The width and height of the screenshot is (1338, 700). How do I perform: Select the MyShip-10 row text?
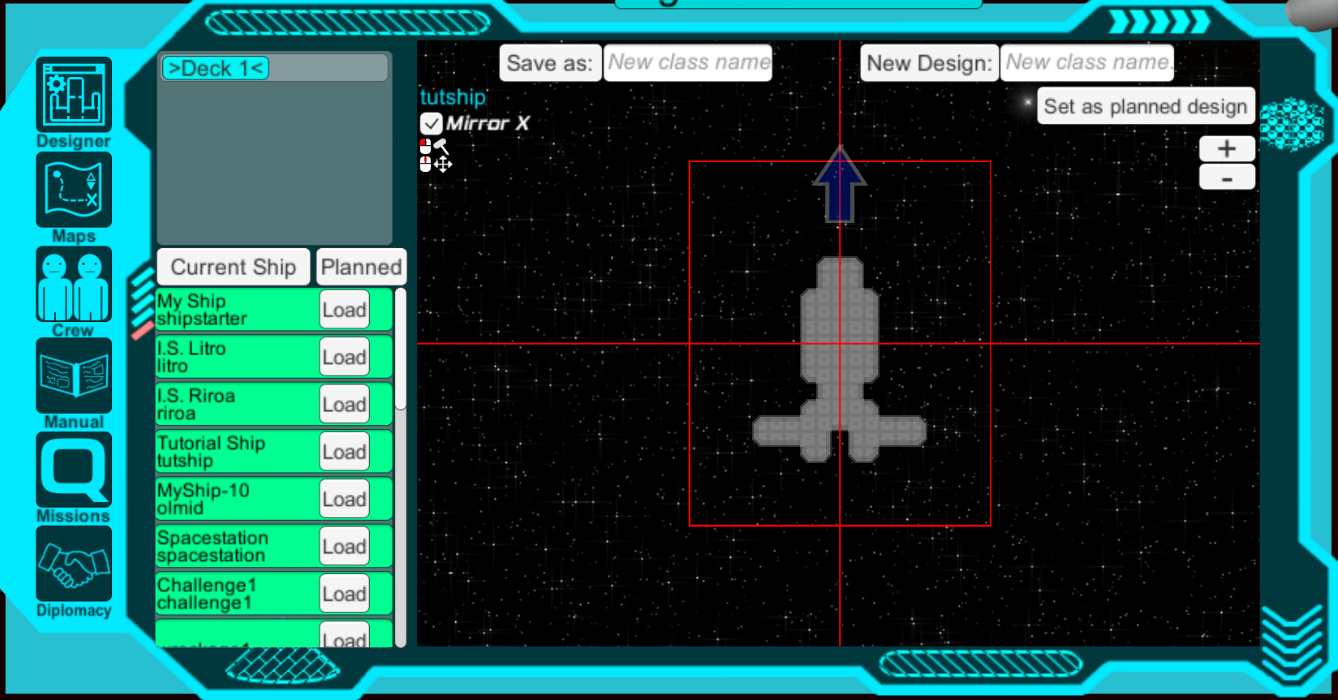click(203, 499)
